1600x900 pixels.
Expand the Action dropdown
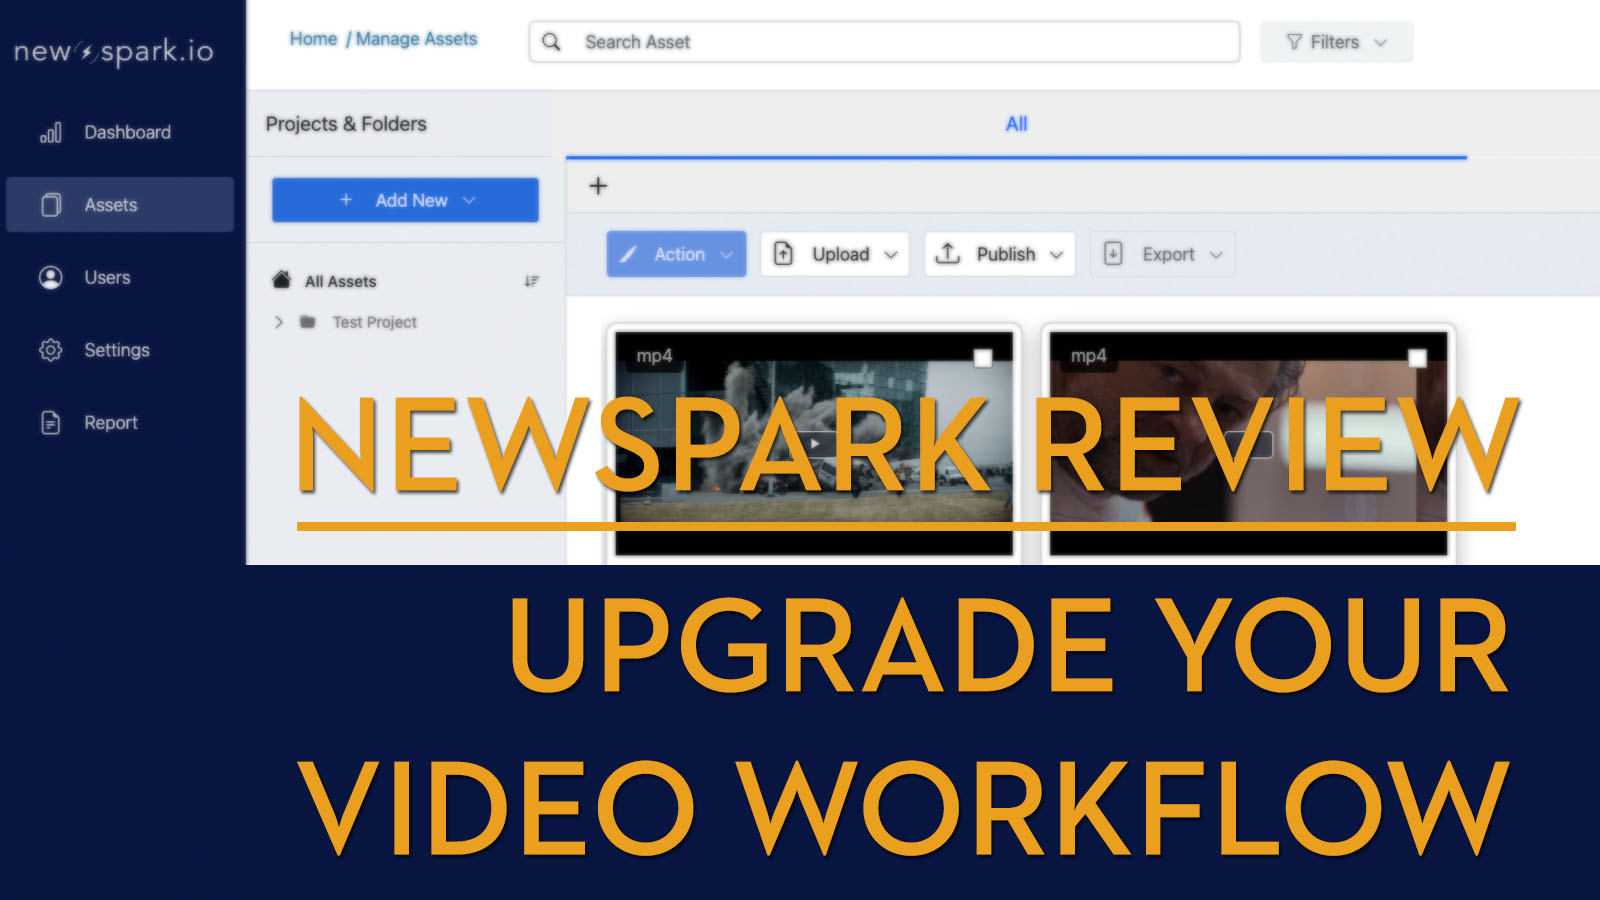pos(727,253)
